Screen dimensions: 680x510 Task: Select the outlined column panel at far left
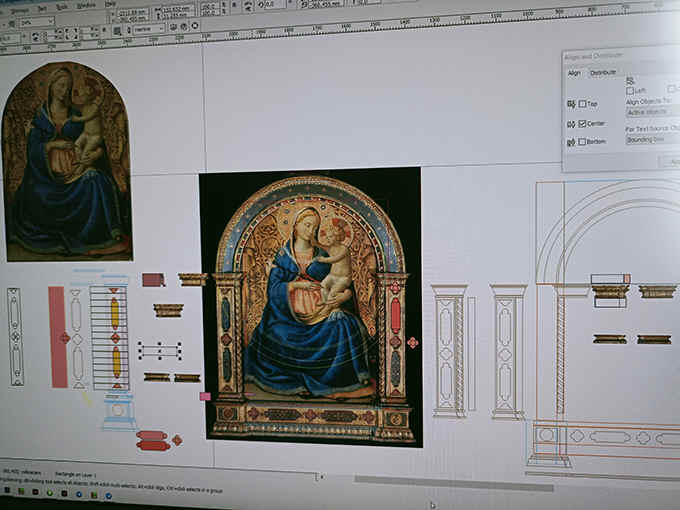pos(16,337)
